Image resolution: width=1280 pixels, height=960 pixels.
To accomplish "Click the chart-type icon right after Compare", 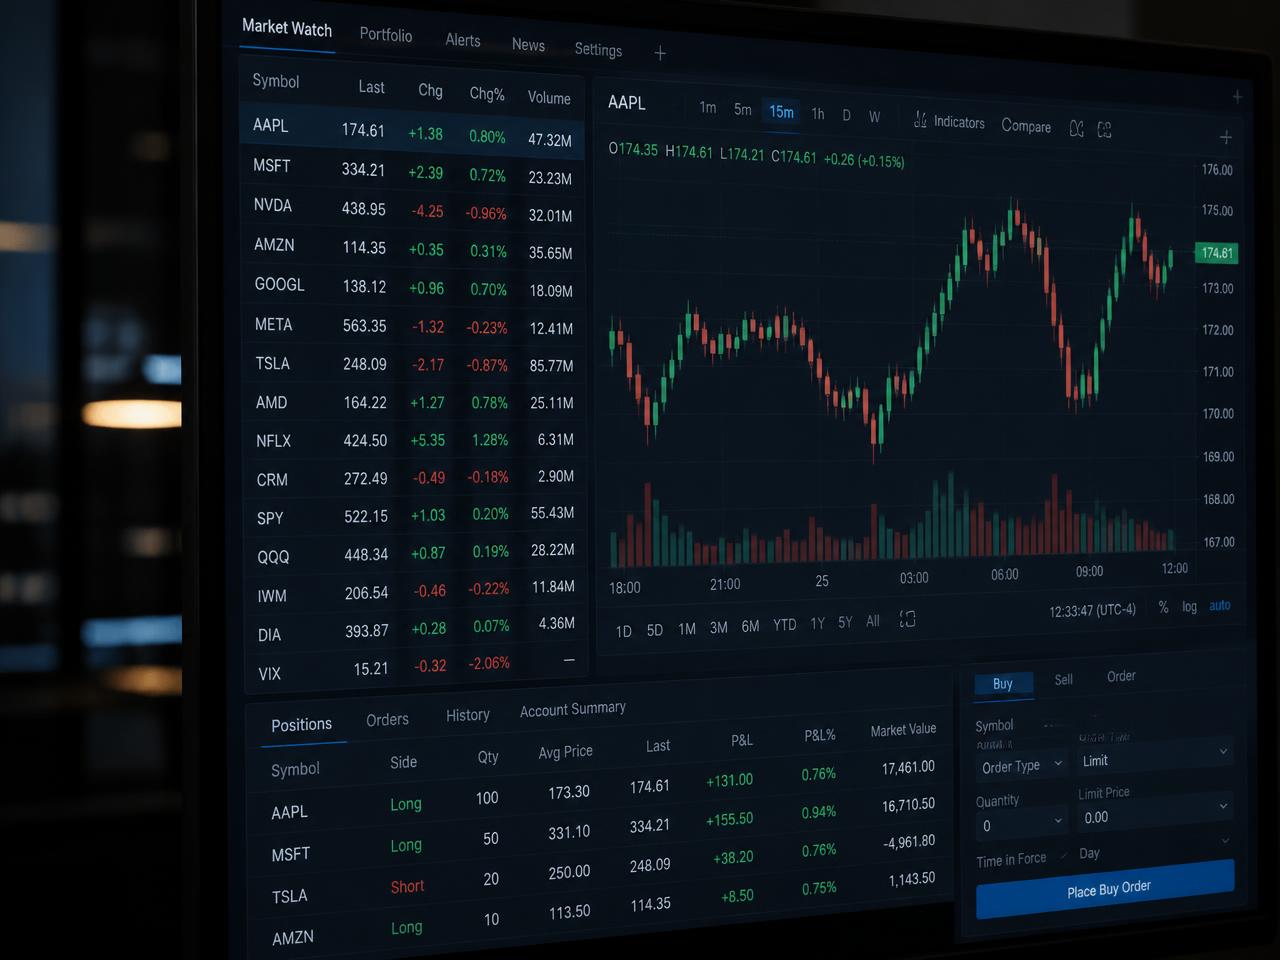I will tap(1077, 128).
